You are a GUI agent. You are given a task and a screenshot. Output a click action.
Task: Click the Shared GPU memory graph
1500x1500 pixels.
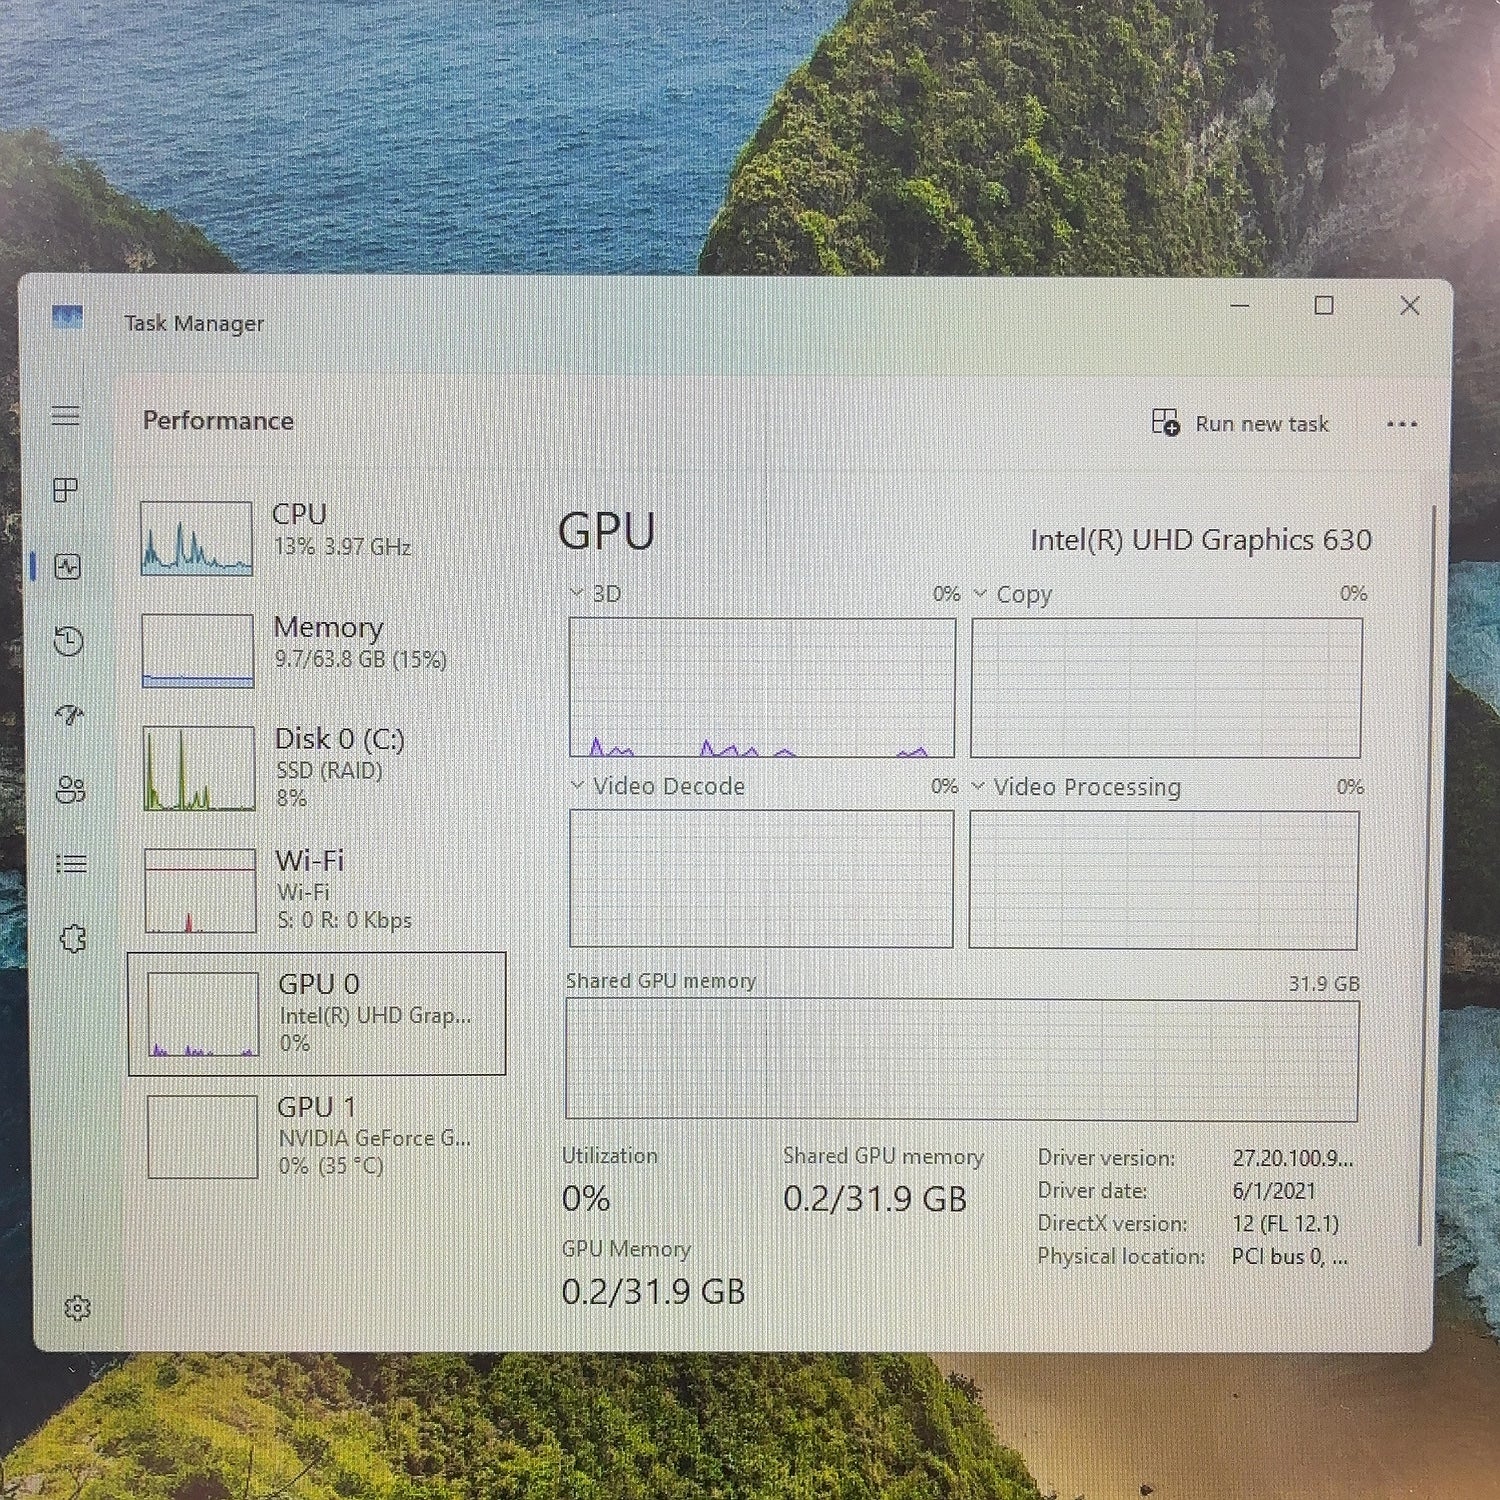962,1060
